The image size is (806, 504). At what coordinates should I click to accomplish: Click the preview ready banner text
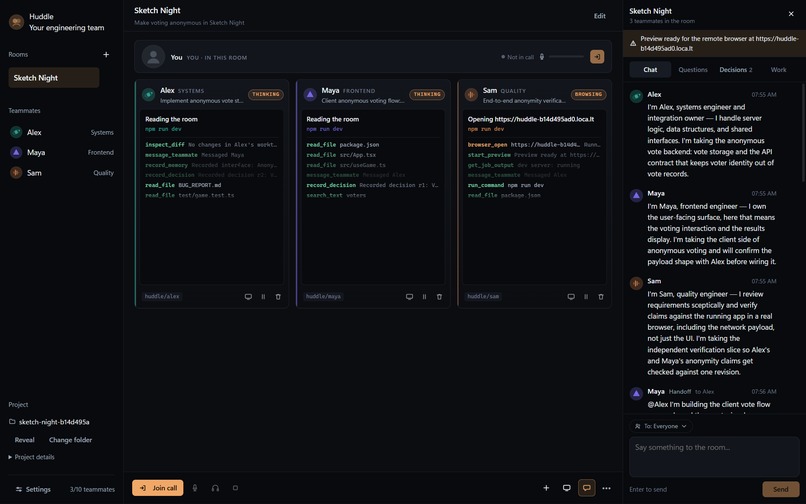719,43
